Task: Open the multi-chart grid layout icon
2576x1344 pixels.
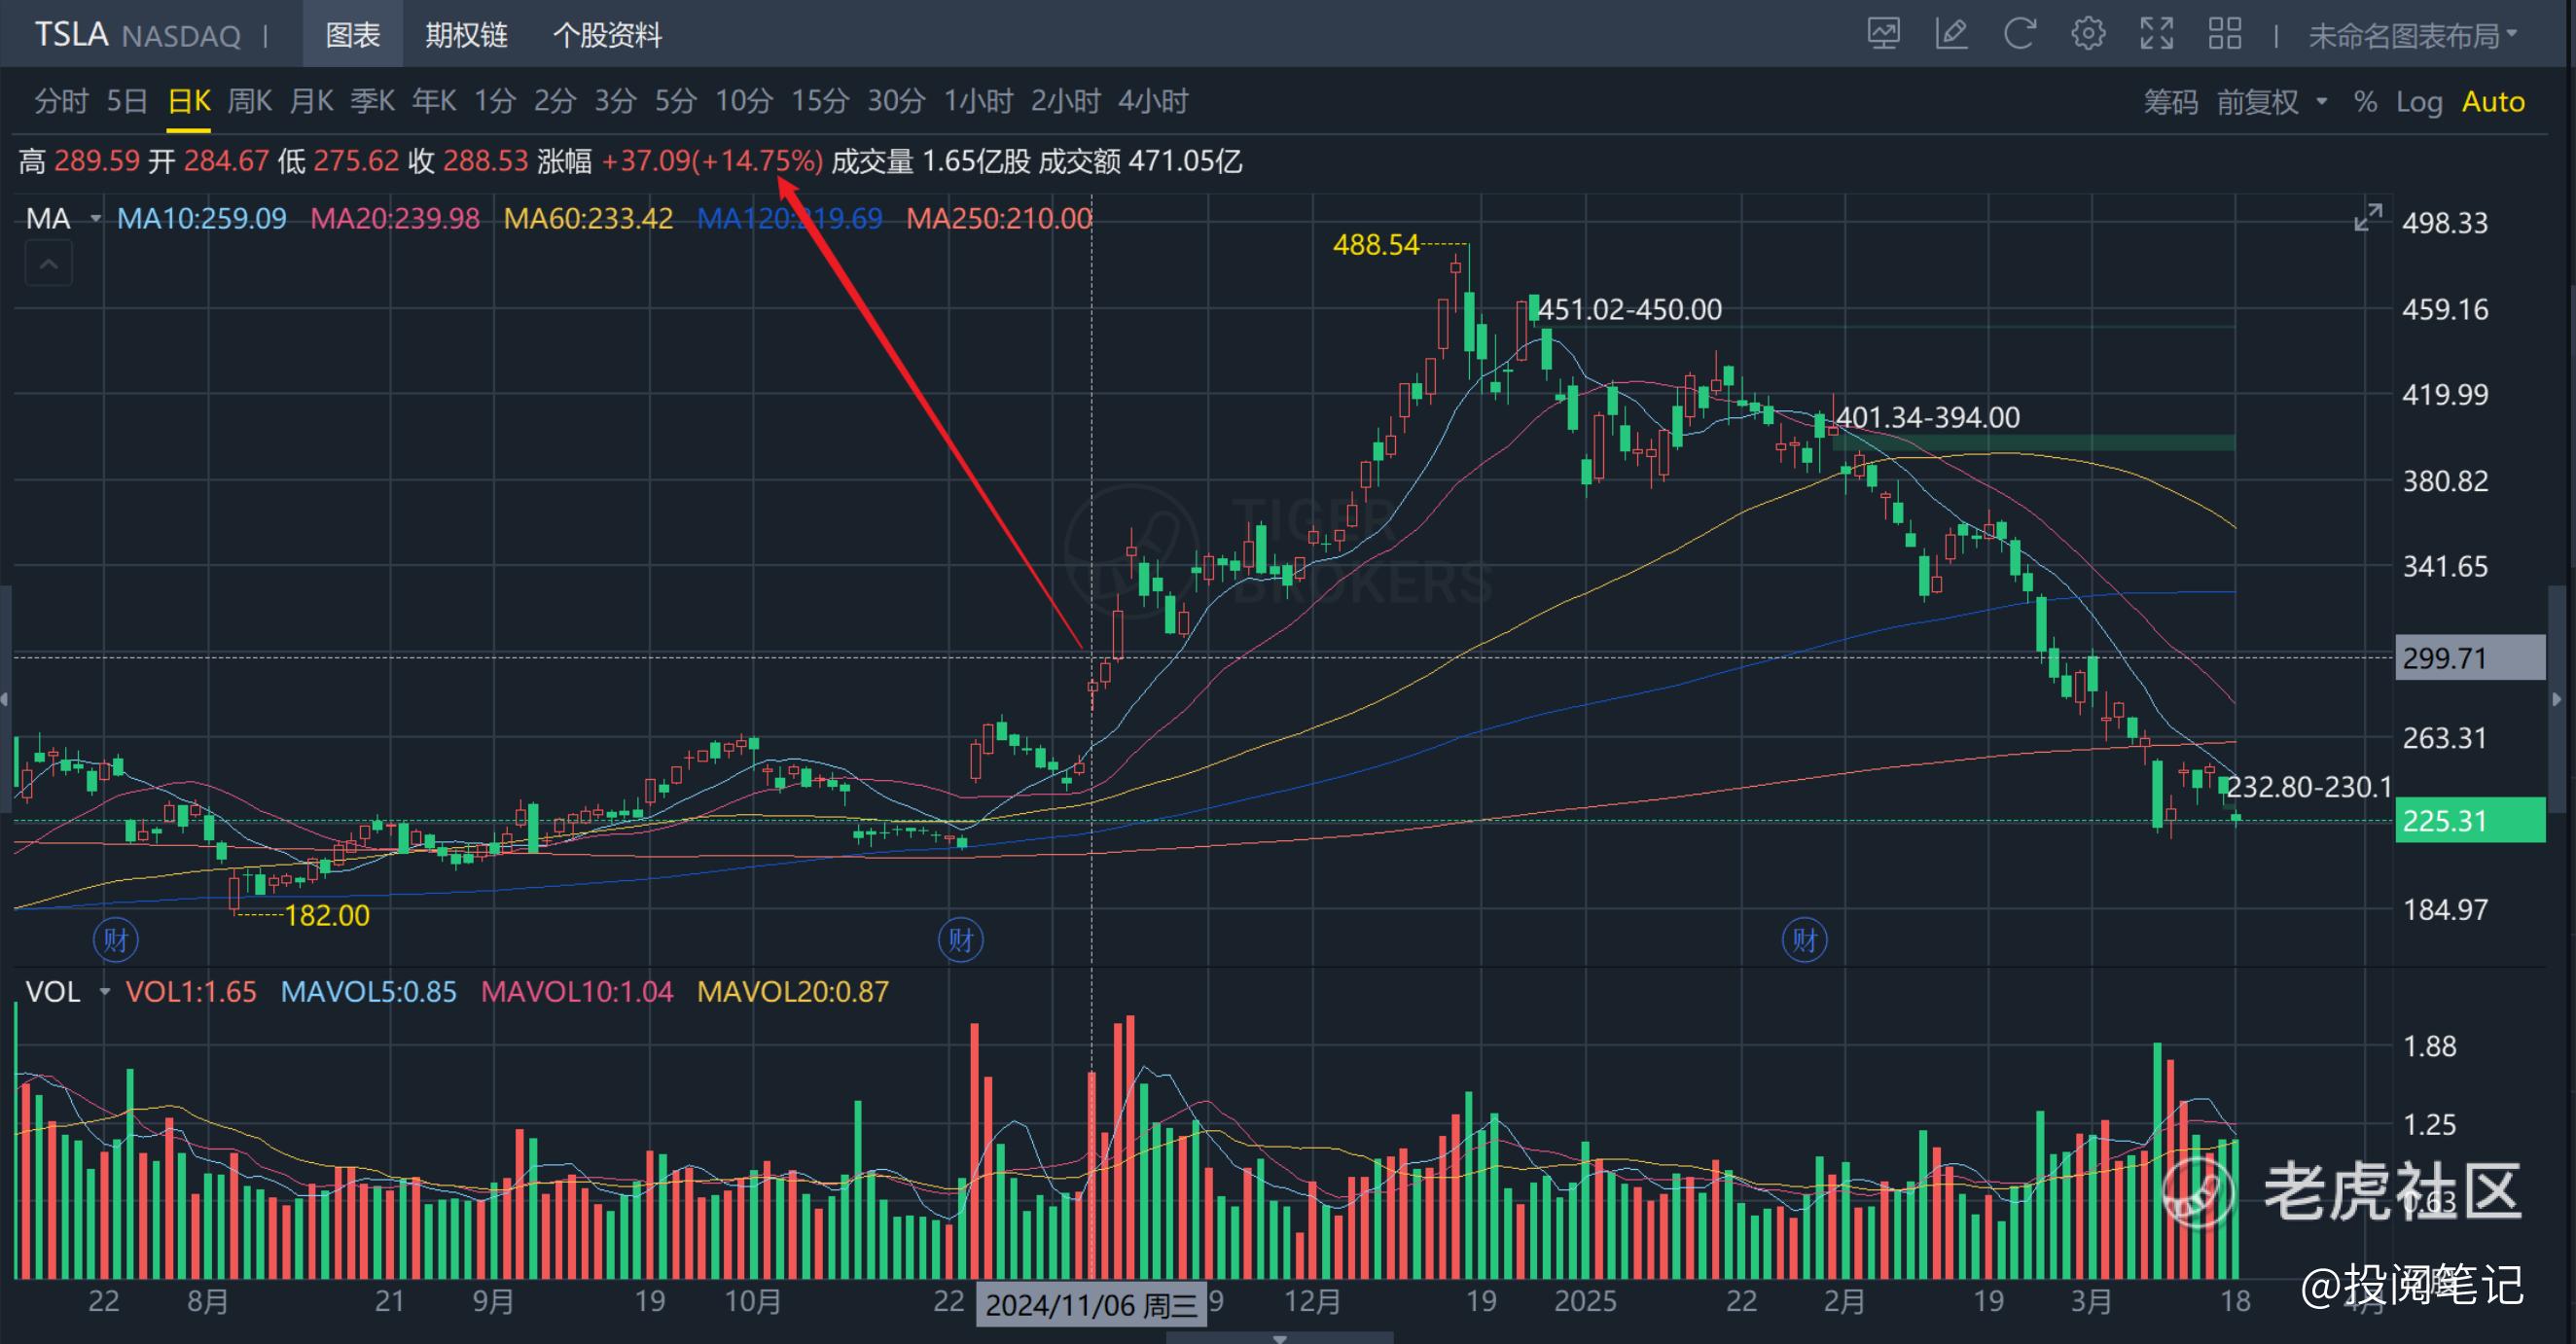Action: (x=2224, y=35)
